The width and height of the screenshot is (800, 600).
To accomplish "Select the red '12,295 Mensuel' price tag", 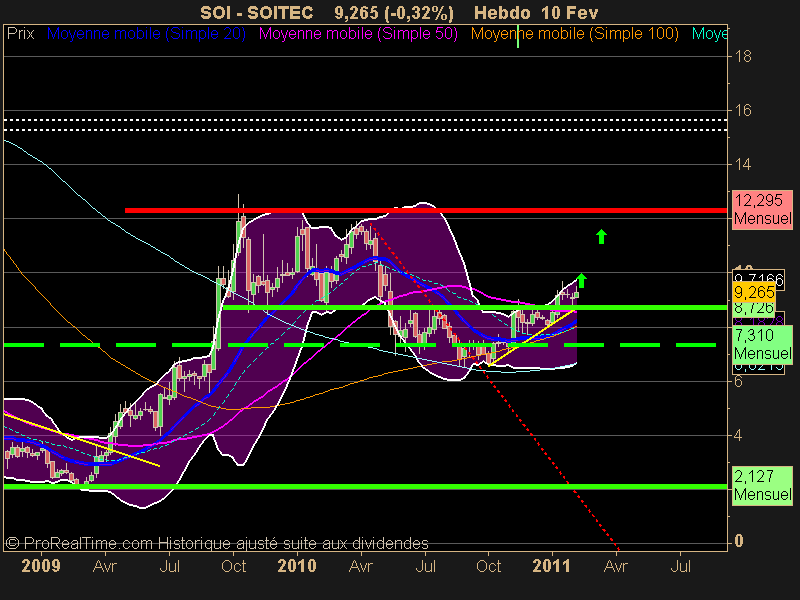I will (x=763, y=209).
